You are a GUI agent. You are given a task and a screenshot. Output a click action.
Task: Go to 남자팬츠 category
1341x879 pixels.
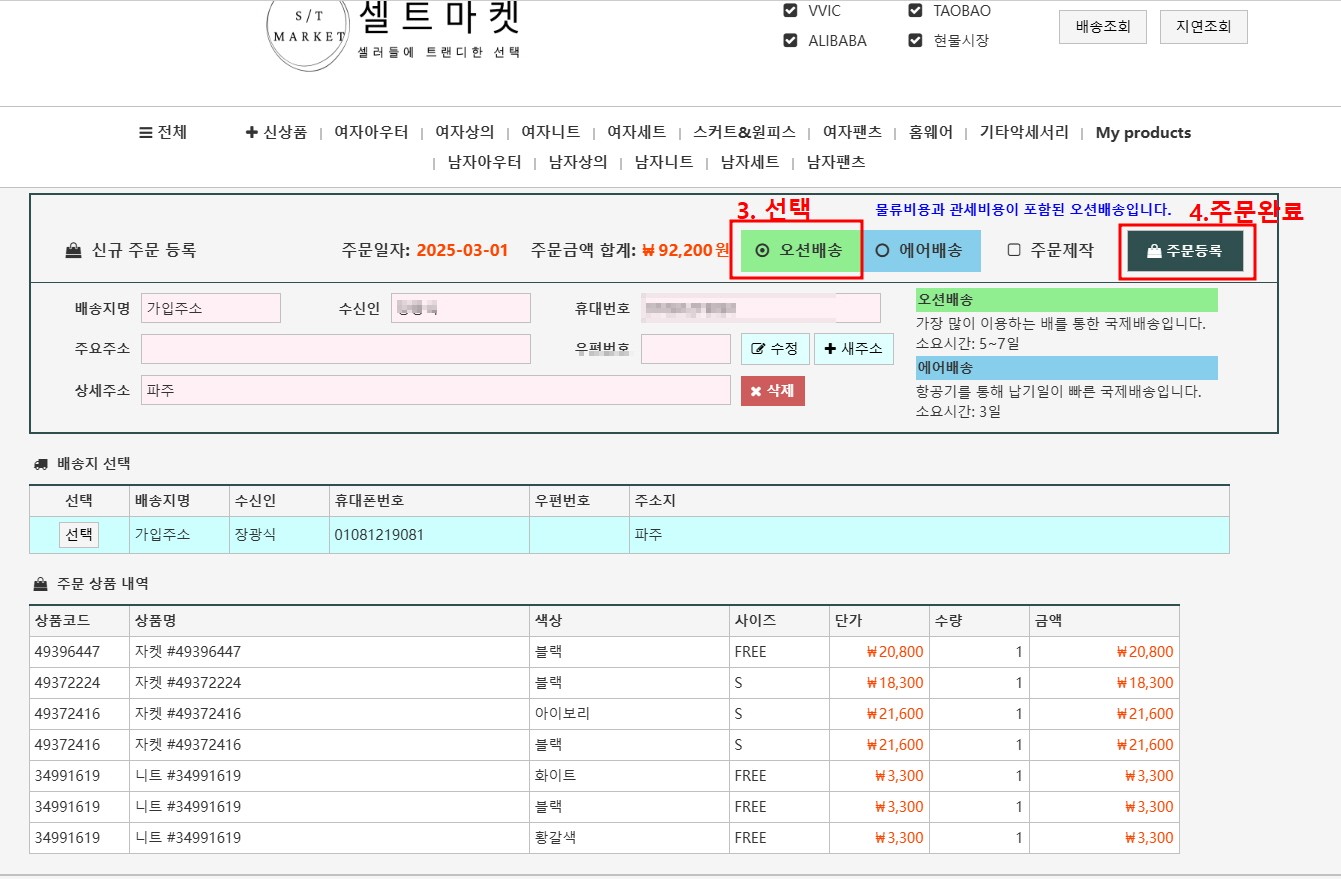(x=836, y=162)
